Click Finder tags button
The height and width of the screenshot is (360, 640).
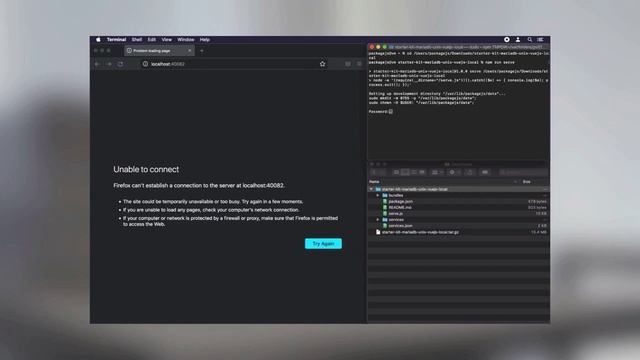tap(485, 172)
